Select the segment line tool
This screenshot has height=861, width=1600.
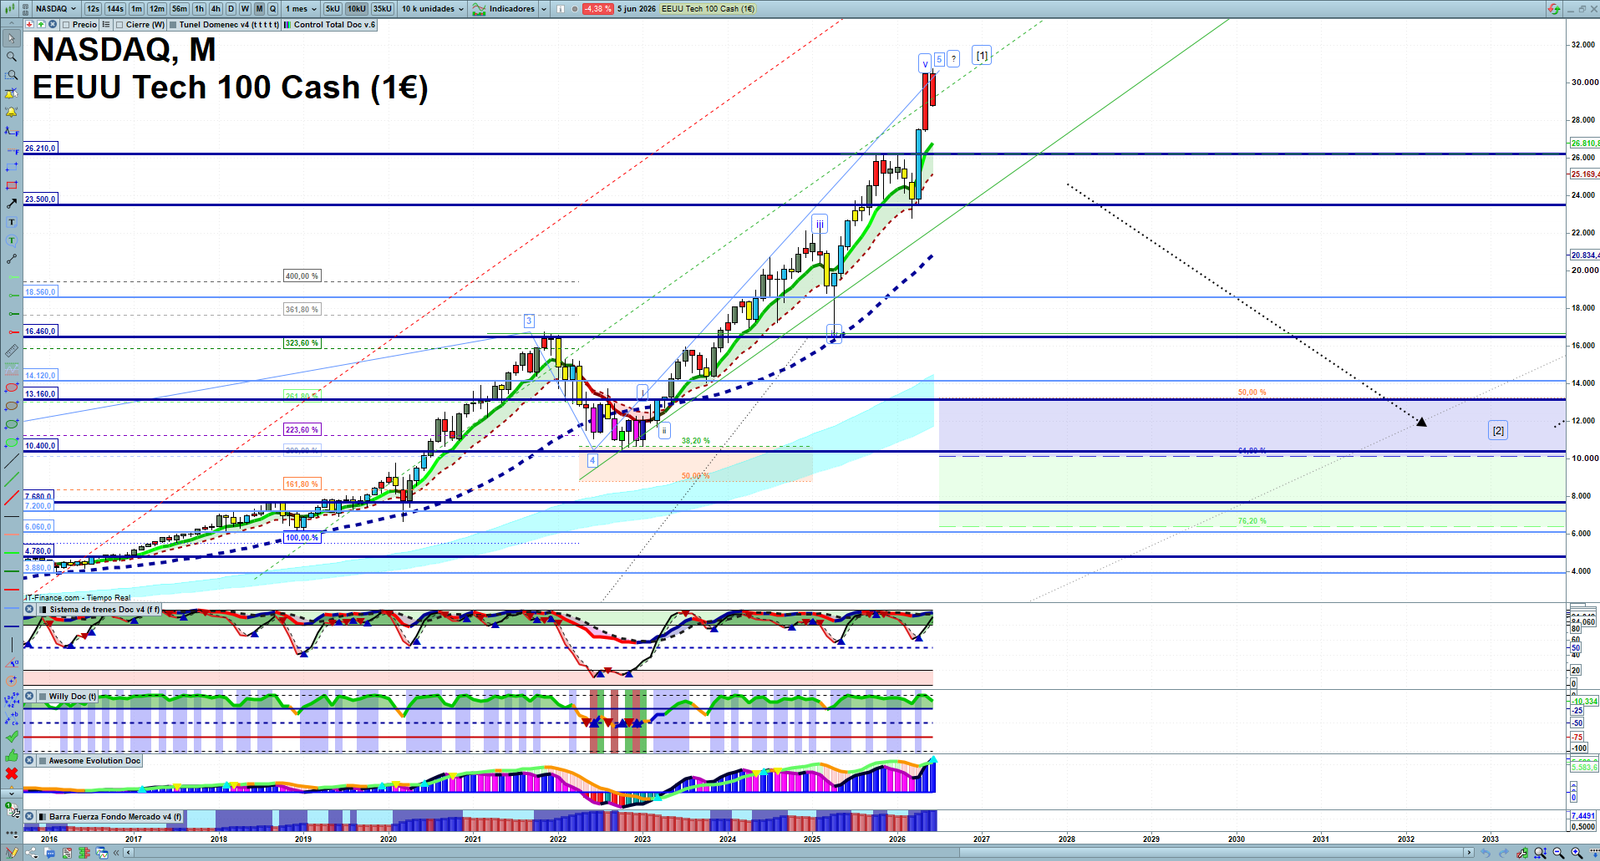point(11,259)
